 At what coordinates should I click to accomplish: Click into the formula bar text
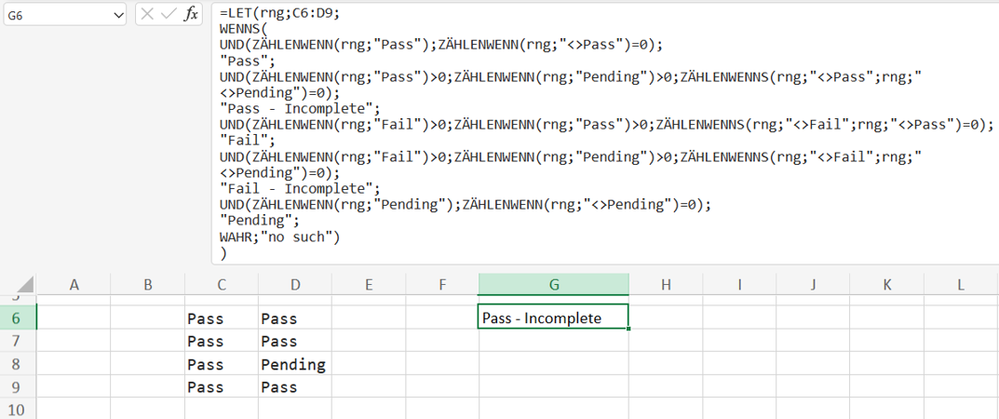point(605,132)
